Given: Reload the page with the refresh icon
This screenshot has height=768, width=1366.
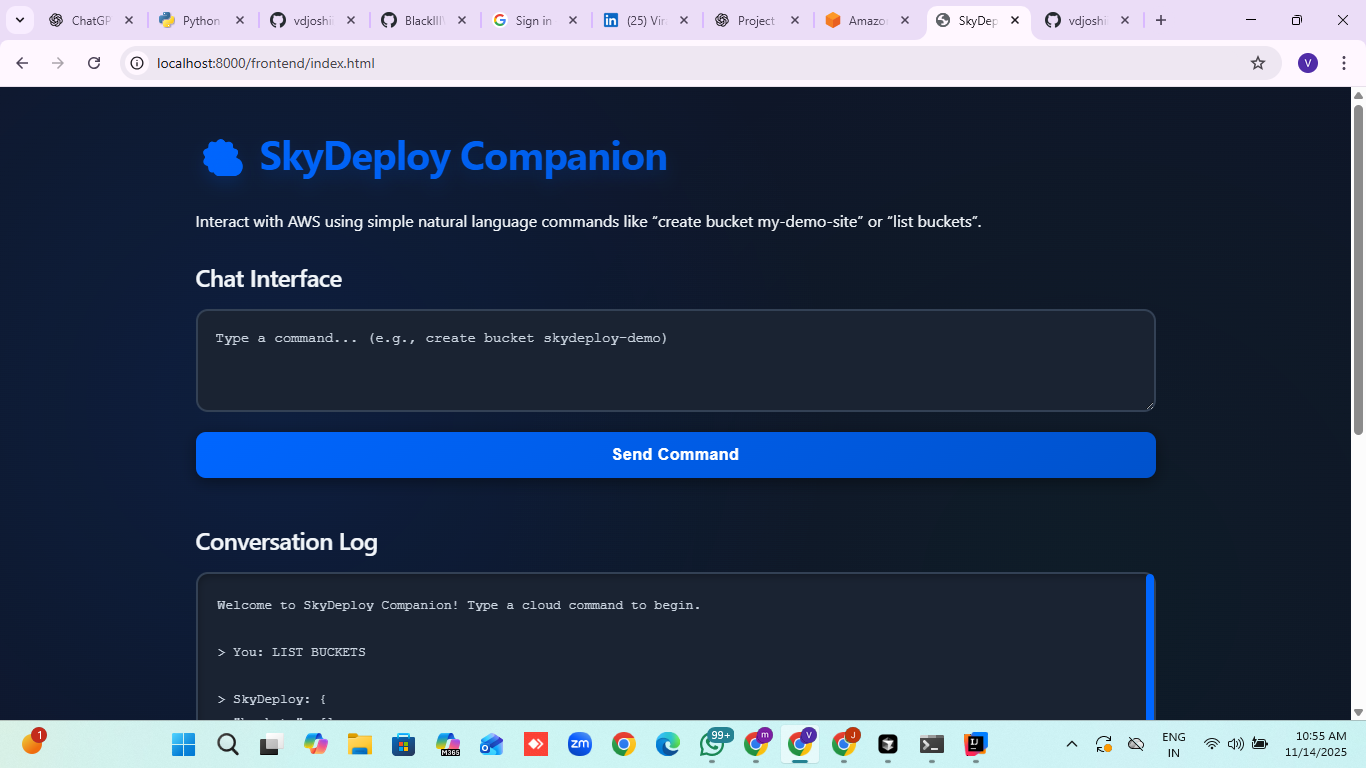Looking at the screenshot, I should 94,63.
